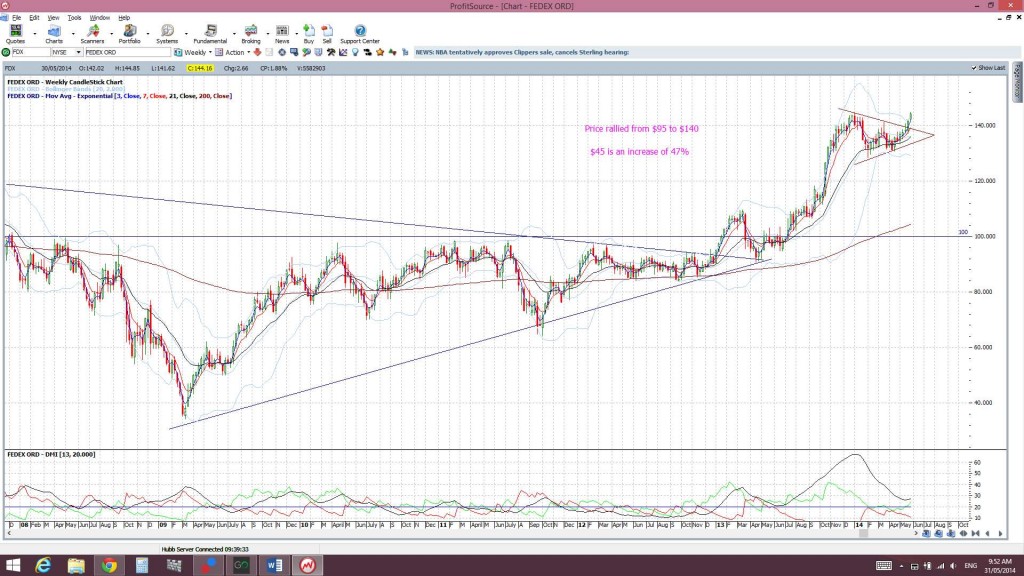Step chart left with bottom left-triangle button
This screenshot has width=1024, height=576.
click(x=987, y=534)
